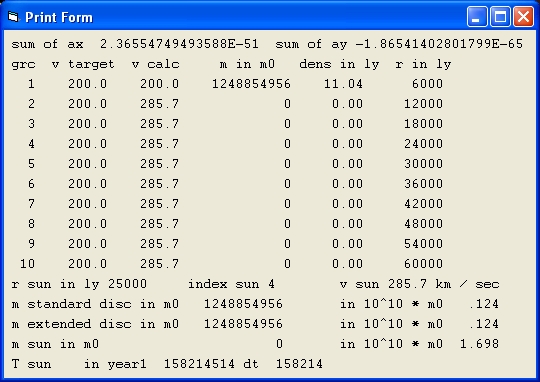Image resolution: width=540 pixels, height=382 pixels.
Task: Click mass value 1248854956 in row 1
Action: click(251, 84)
